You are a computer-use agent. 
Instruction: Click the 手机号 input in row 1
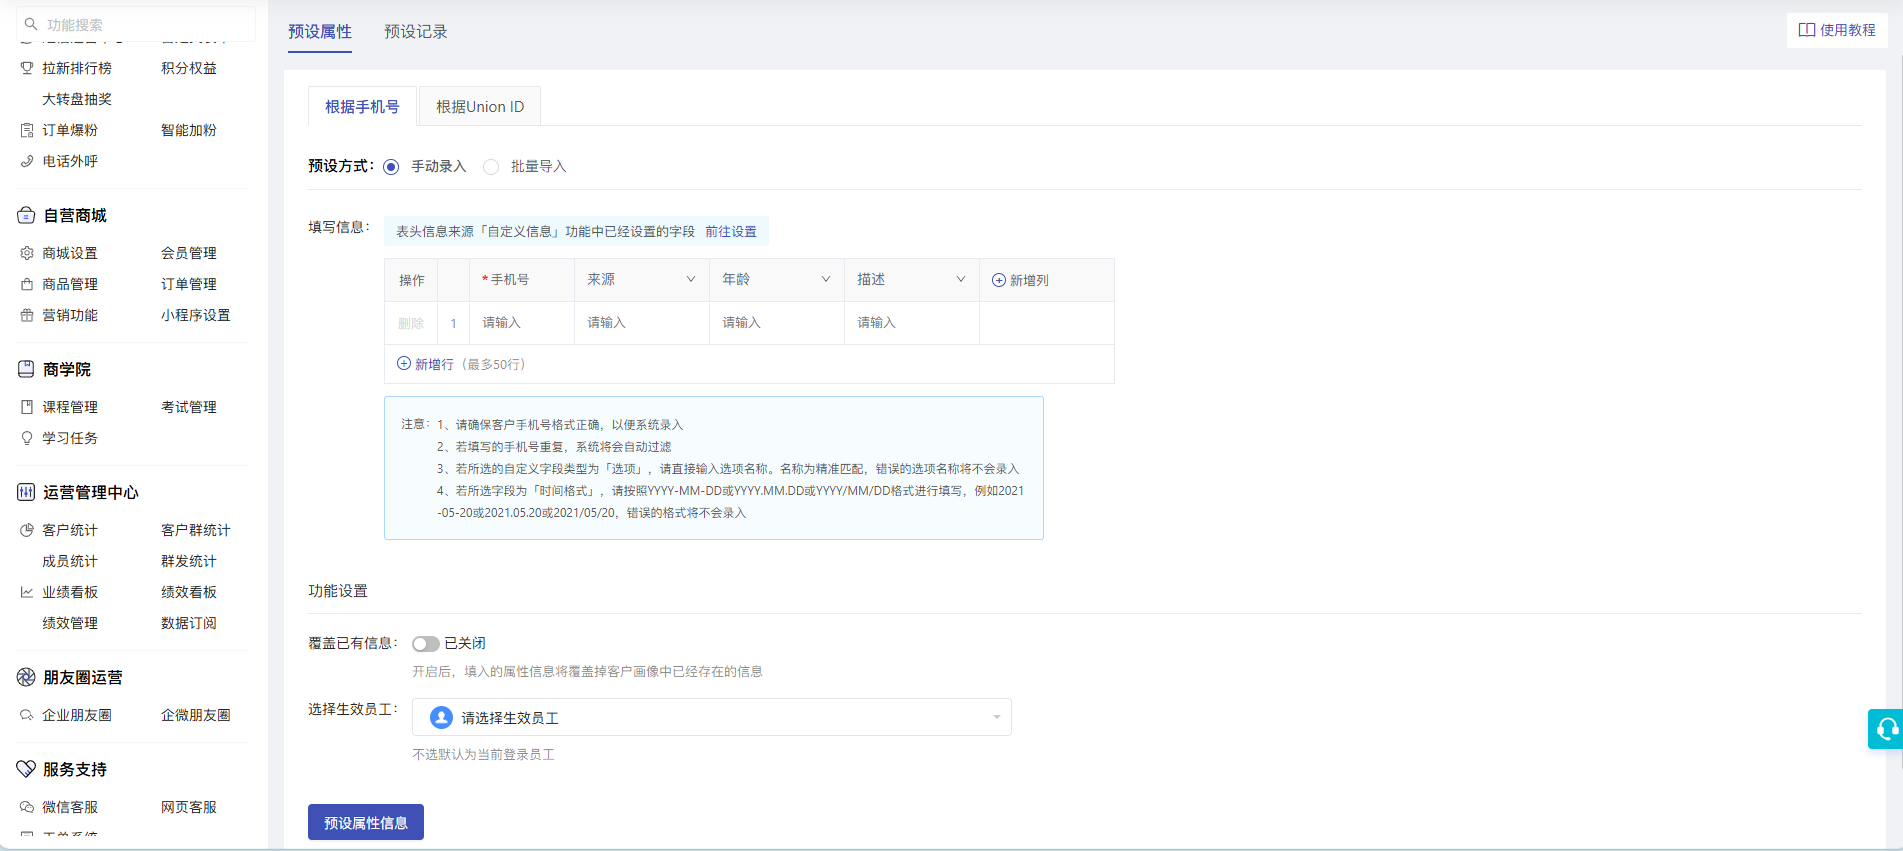(522, 323)
